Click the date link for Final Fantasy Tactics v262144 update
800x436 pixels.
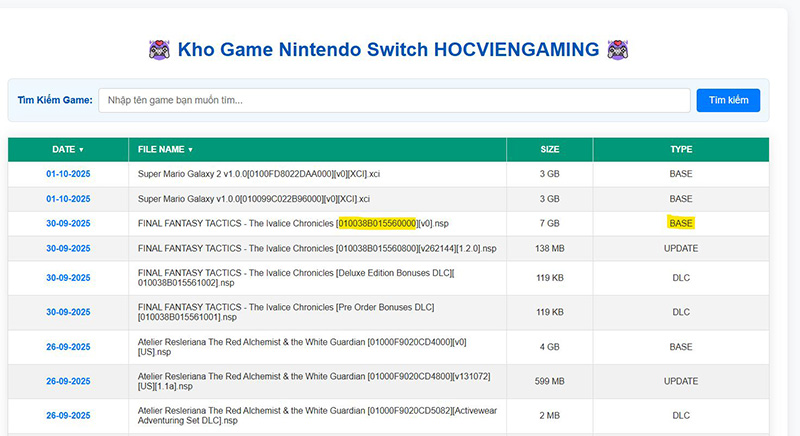pos(68,248)
